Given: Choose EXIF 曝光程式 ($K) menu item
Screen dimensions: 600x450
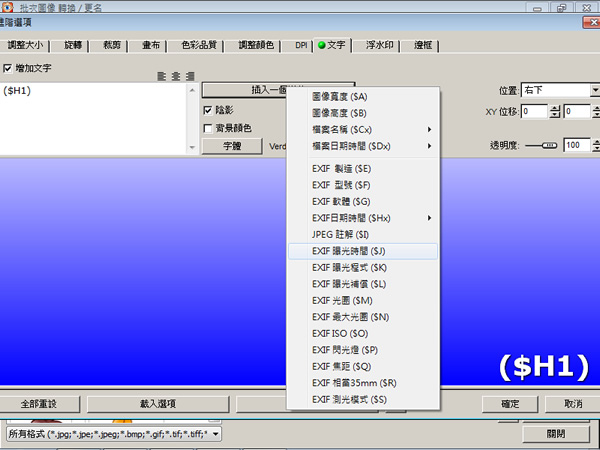Looking at the screenshot, I should point(362,267).
